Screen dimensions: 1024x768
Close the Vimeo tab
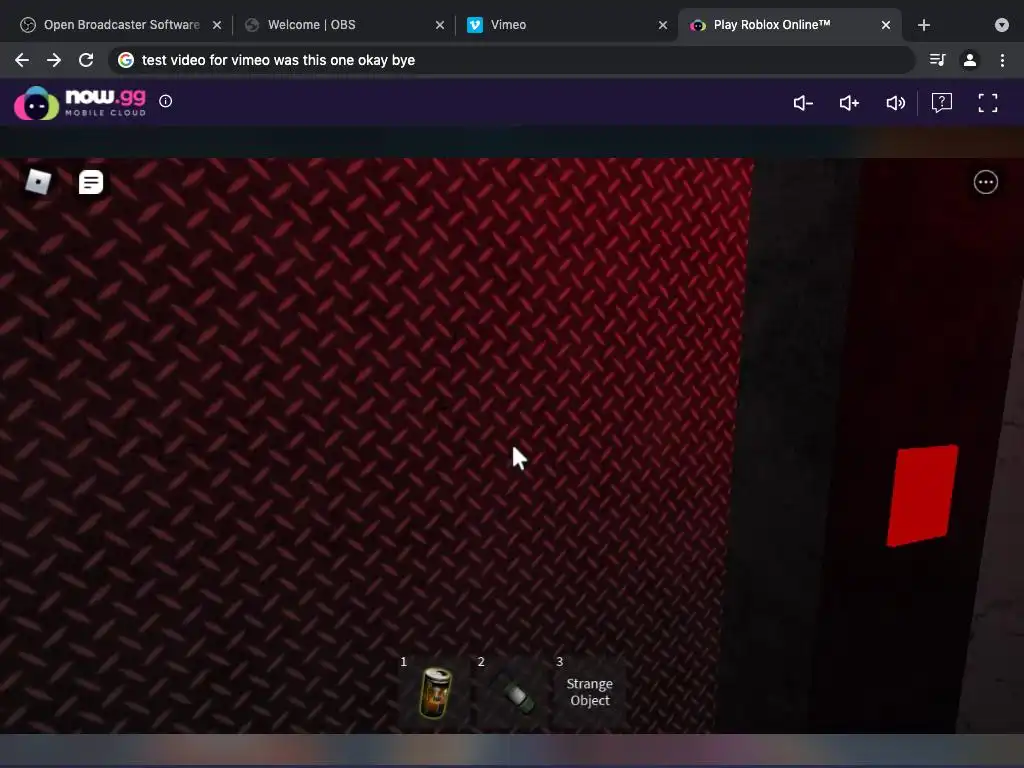pyautogui.click(x=663, y=25)
